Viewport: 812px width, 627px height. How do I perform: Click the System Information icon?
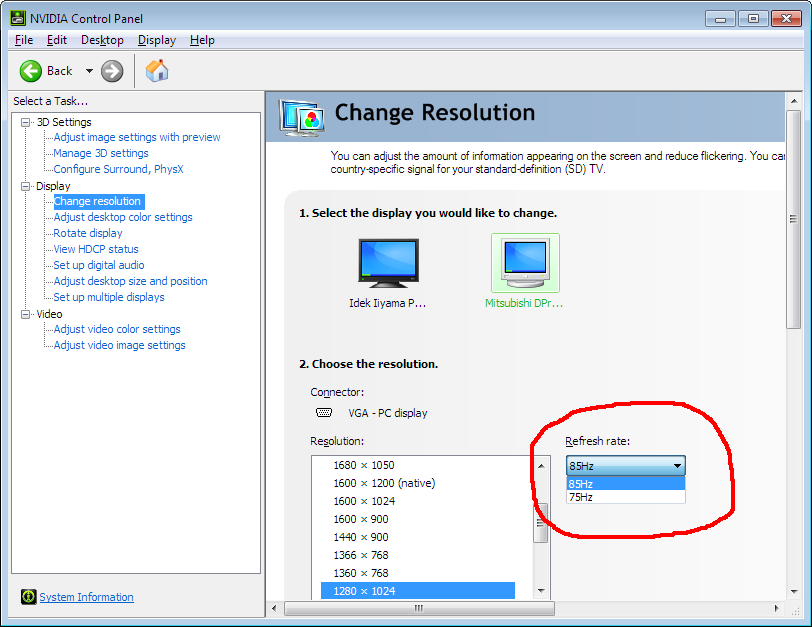[28, 596]
